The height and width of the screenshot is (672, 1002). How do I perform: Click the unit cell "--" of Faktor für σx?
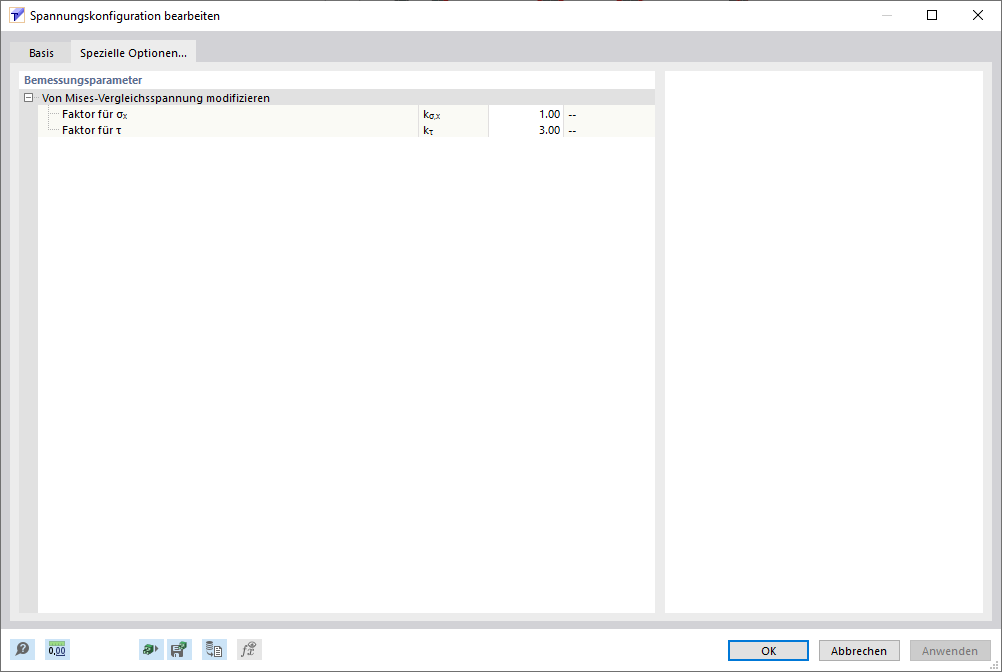click(609, 114)
